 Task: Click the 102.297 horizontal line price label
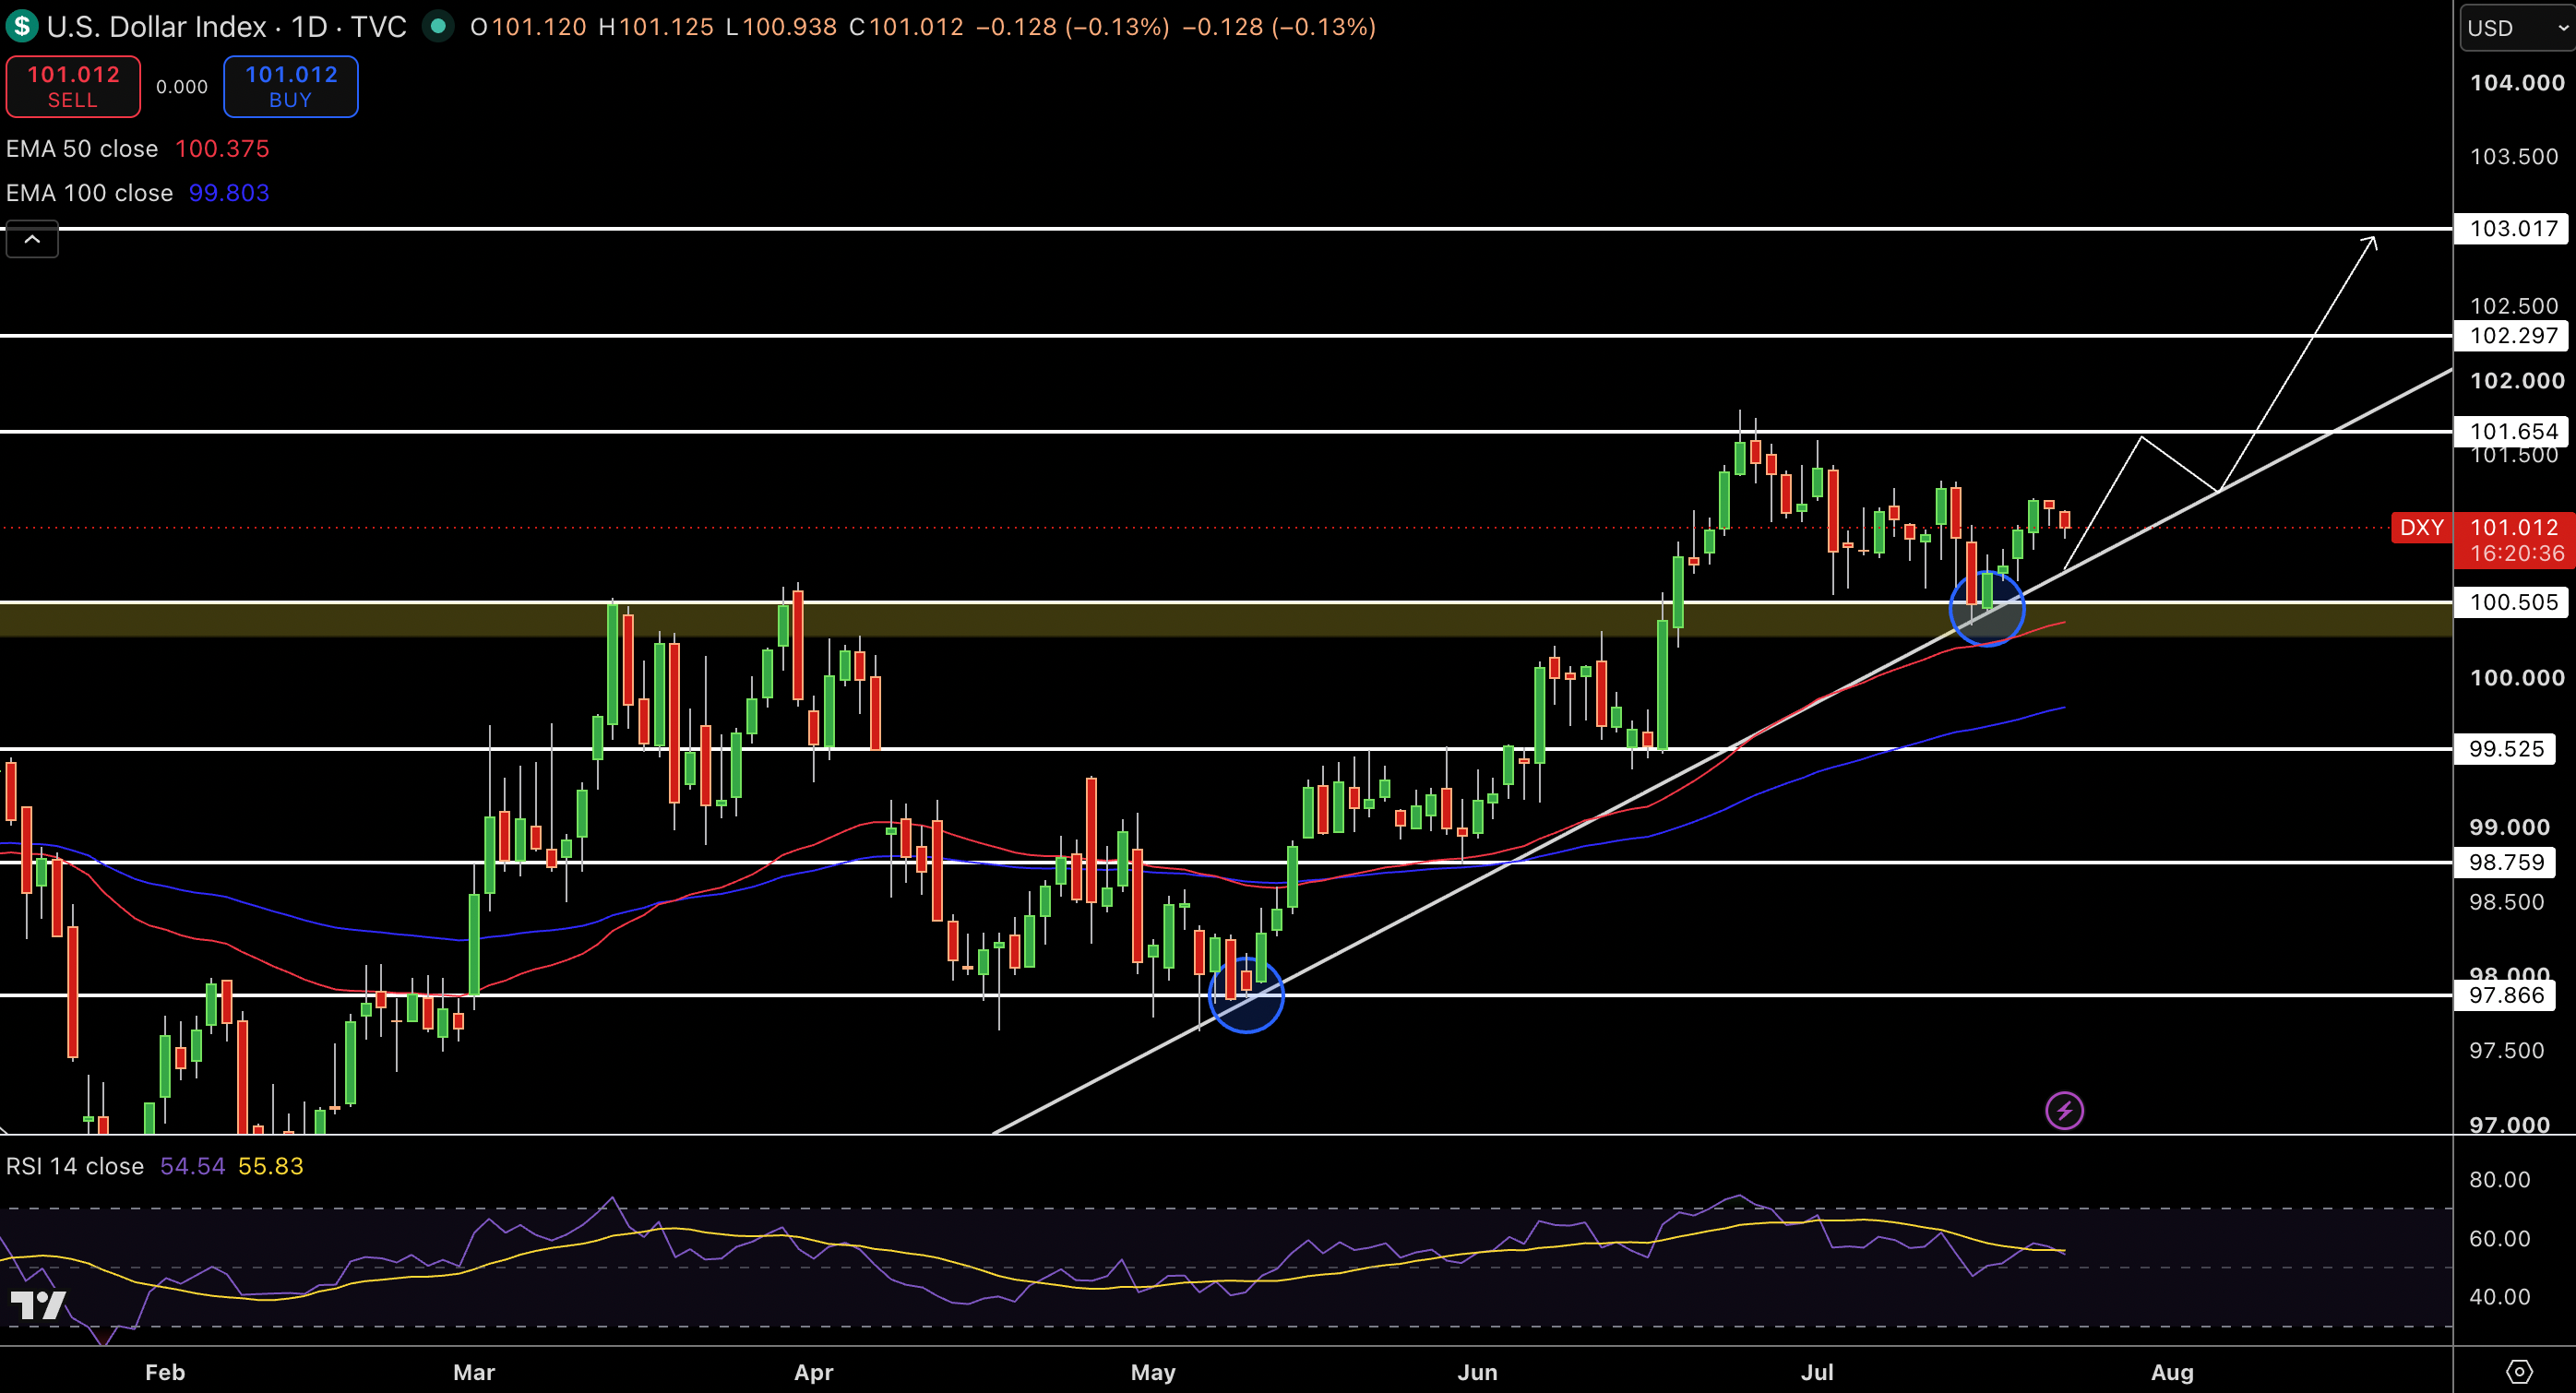click(x=2513, y=336)
